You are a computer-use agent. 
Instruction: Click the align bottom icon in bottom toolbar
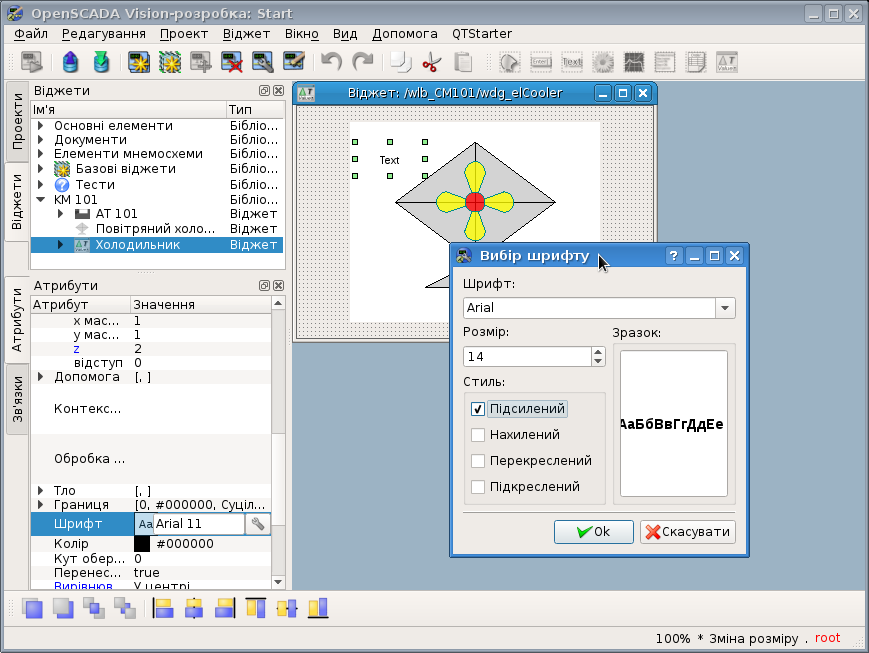pos(318,607)
